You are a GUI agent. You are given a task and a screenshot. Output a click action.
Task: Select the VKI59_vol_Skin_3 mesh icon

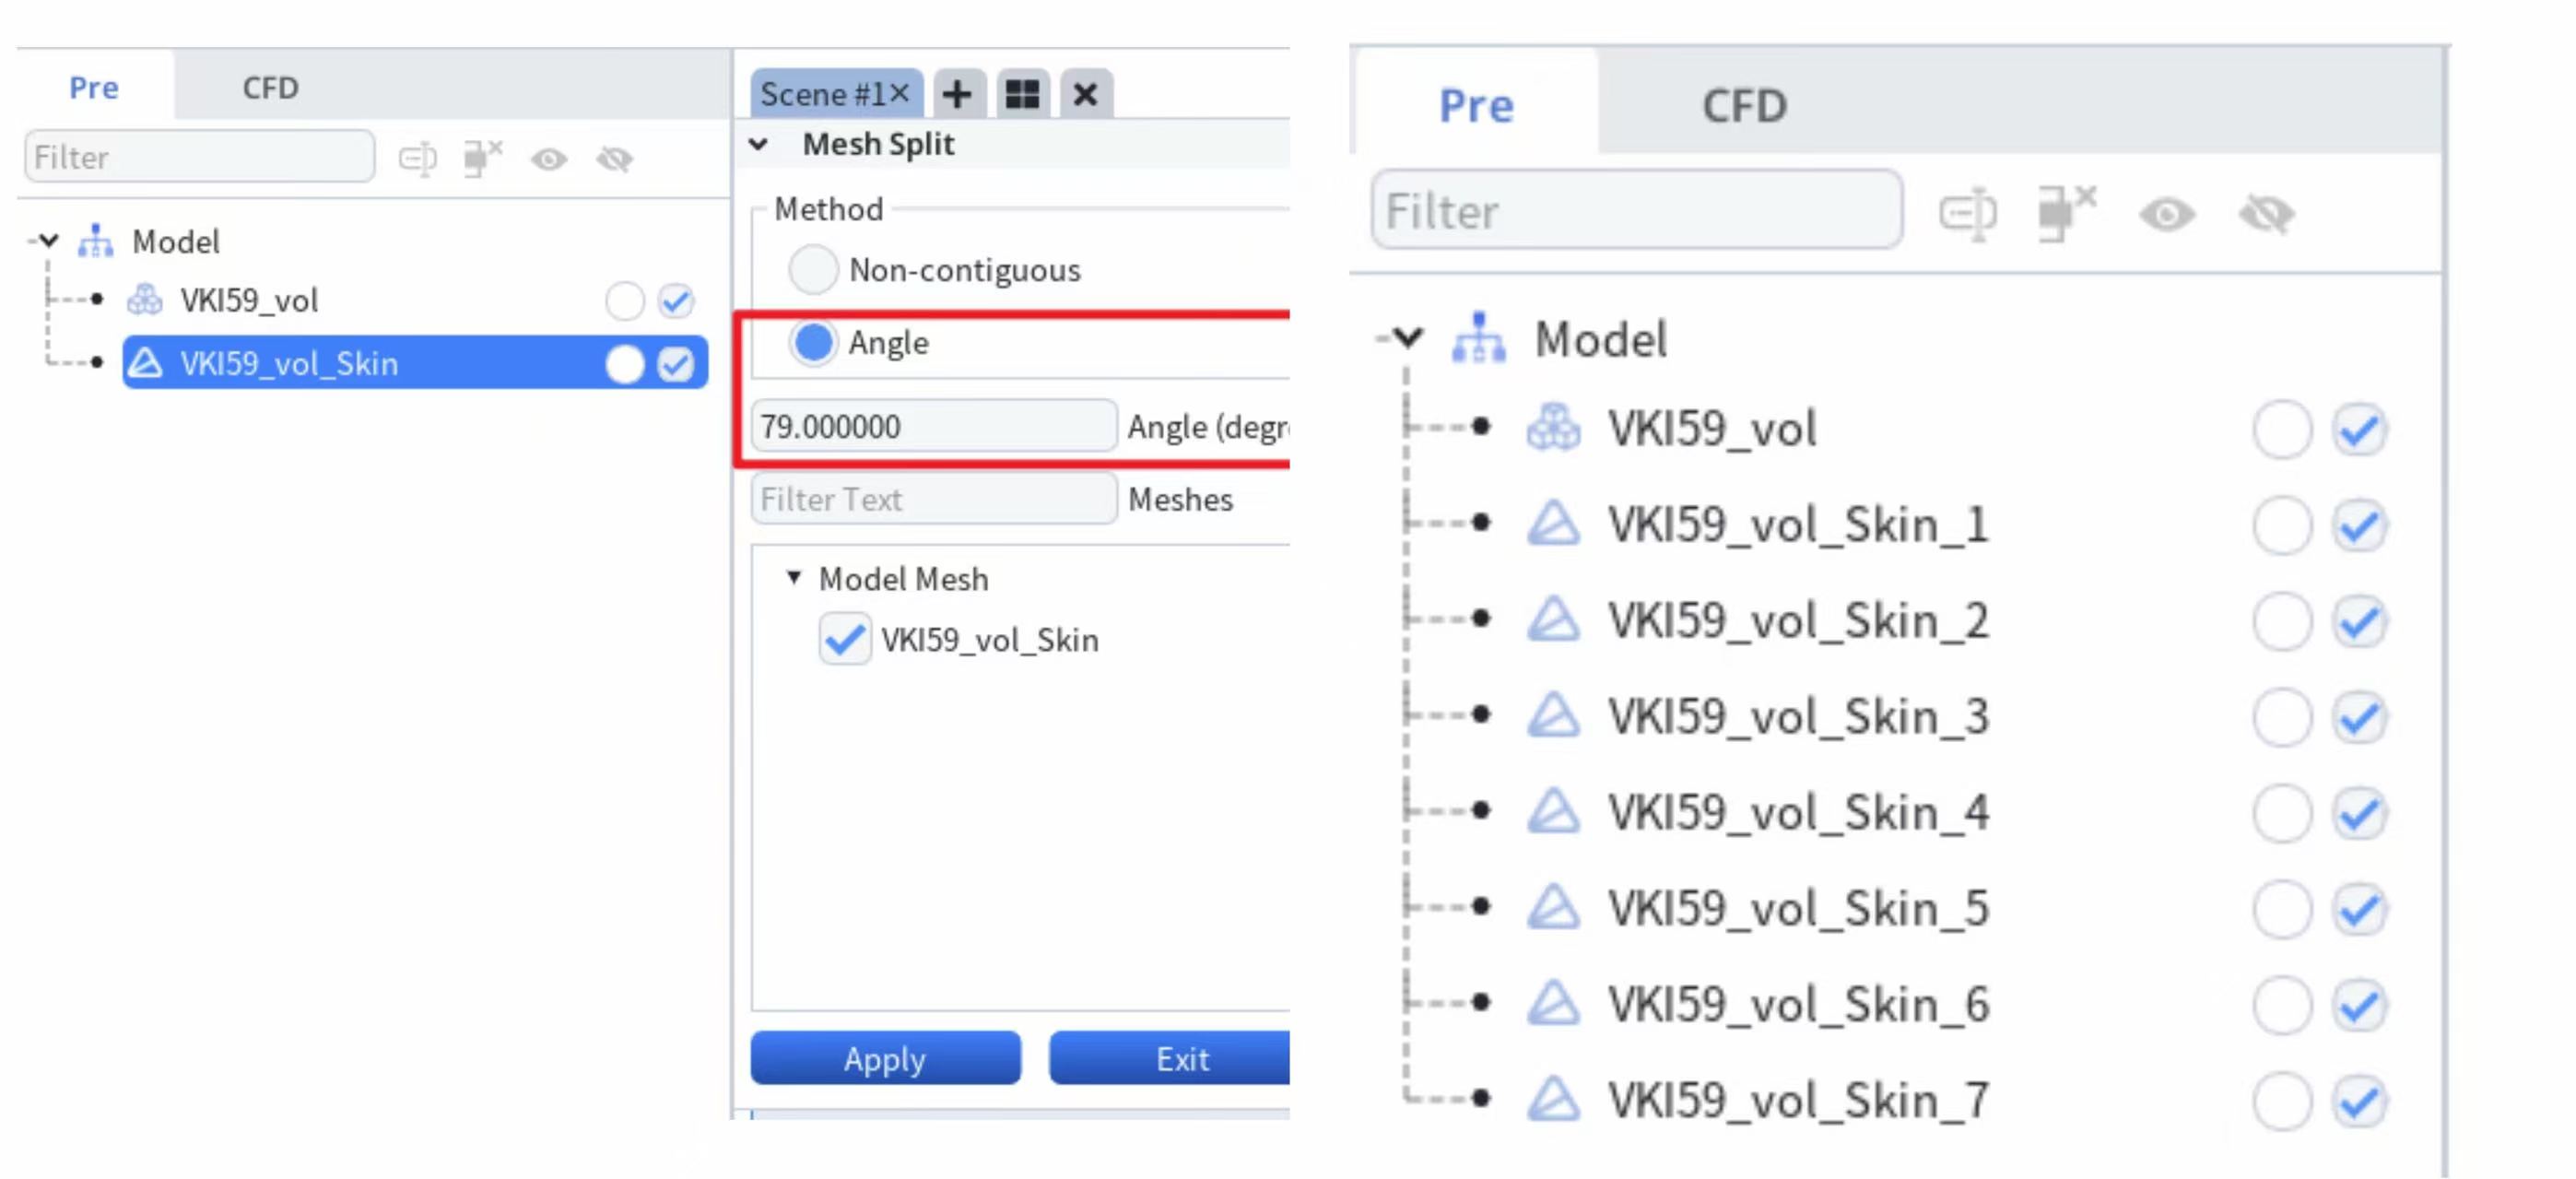[1553, 715]
